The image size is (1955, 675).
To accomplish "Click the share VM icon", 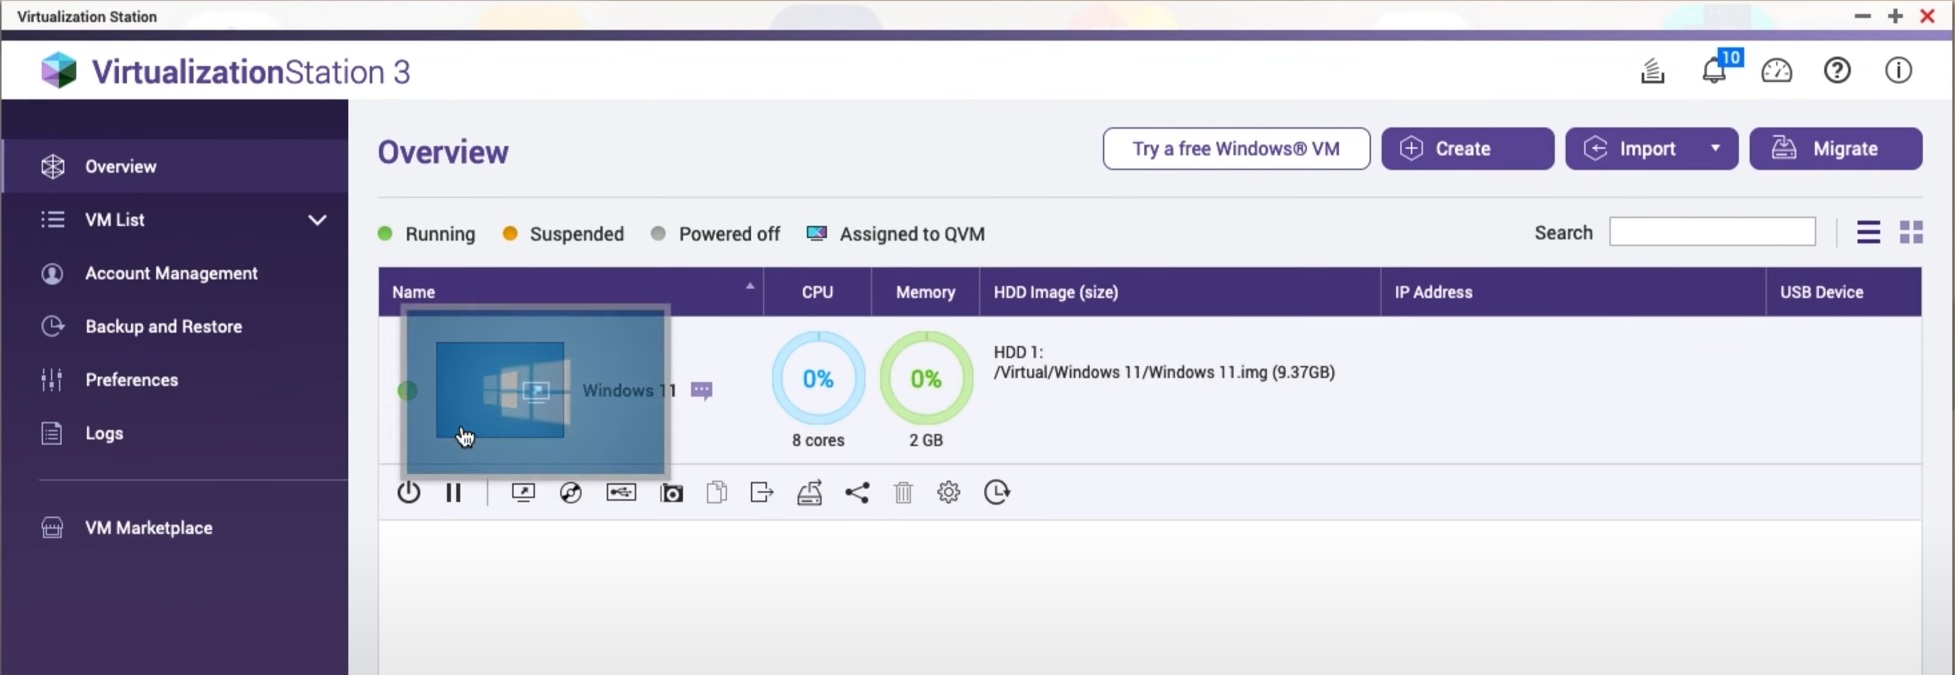I will tap(857, 492).
